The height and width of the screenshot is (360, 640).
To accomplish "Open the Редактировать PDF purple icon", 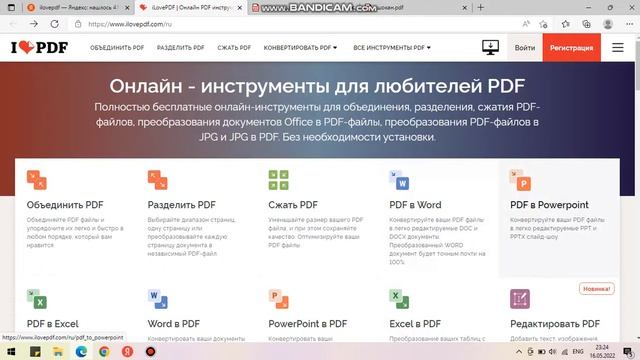I will tap(520, 299).
